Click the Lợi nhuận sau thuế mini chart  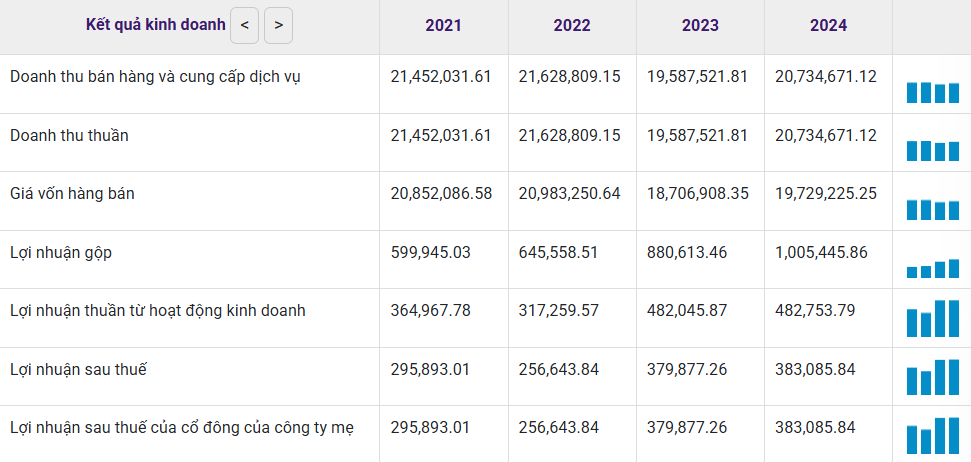click(932, 377)
